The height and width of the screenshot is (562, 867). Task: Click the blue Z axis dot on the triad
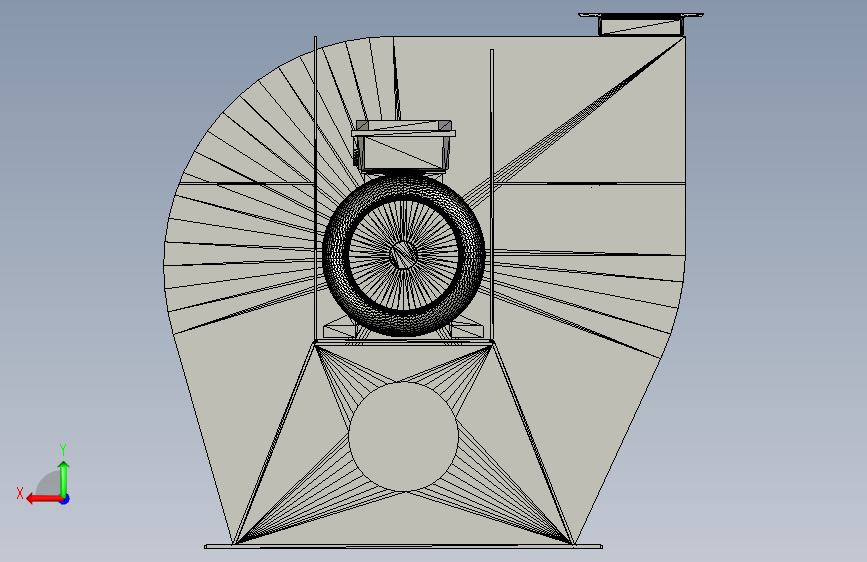click(65, 499)
